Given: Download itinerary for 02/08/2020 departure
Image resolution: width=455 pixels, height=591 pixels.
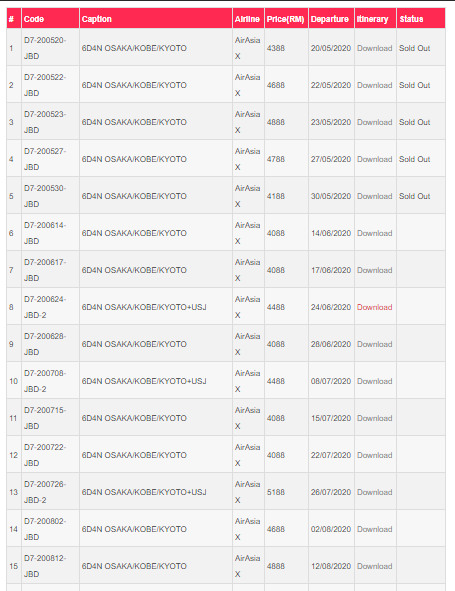Looking at the screenshot, I should (374, 529).
